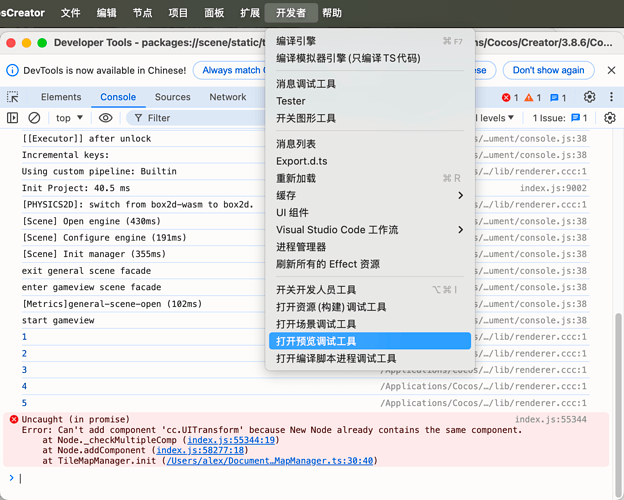
Task: Expand the 缓存 submenu arrow
Action: (460, 195)
